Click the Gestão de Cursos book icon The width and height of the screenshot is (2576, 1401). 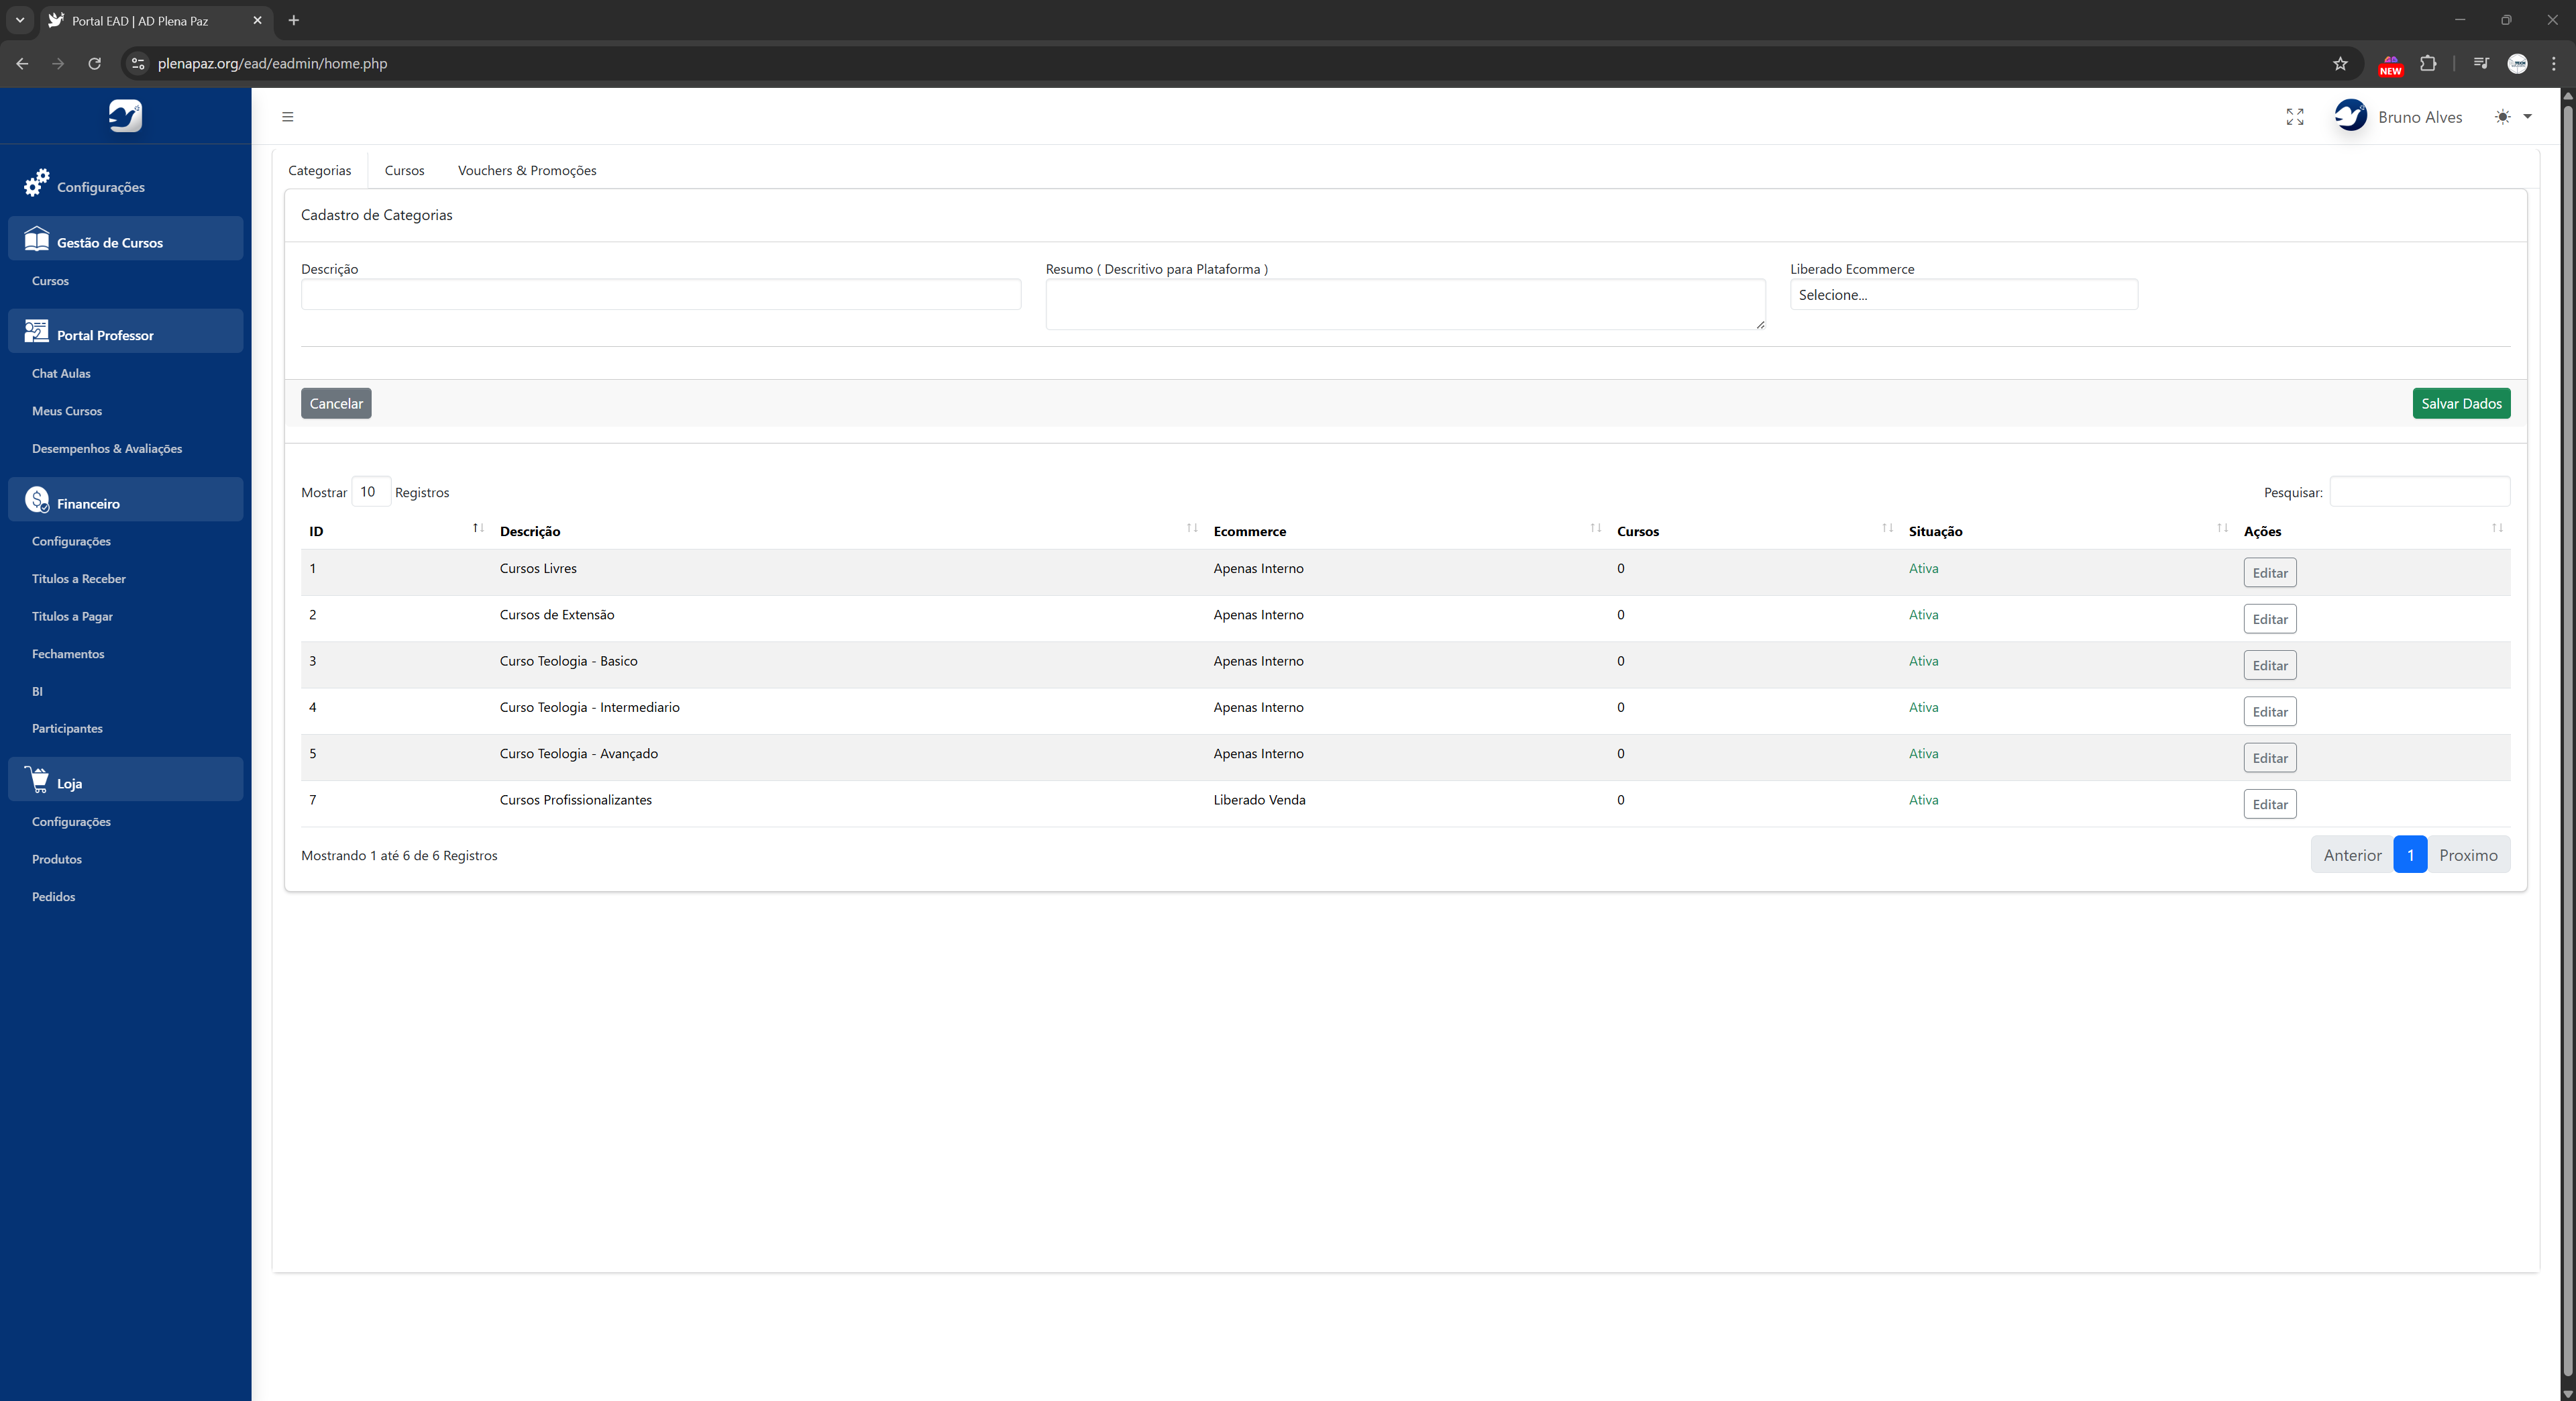point(37,239)
